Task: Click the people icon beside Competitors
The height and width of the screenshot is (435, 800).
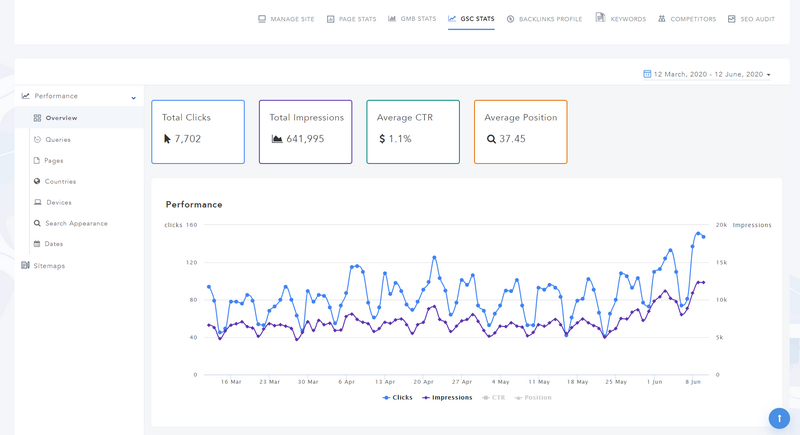Action: click(x=662, y=19)
